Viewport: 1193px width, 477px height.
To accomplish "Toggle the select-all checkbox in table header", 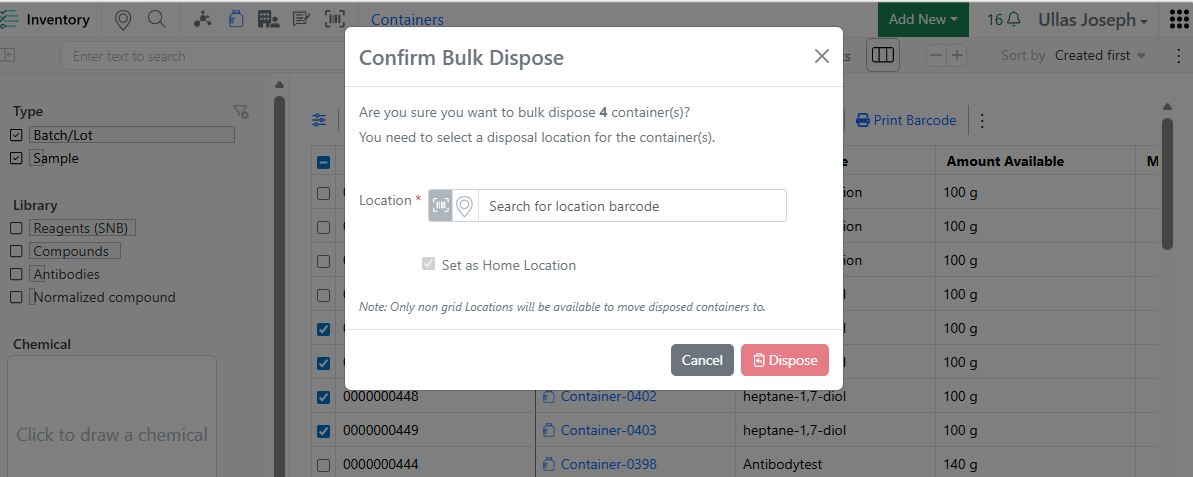I will (323, 162).
